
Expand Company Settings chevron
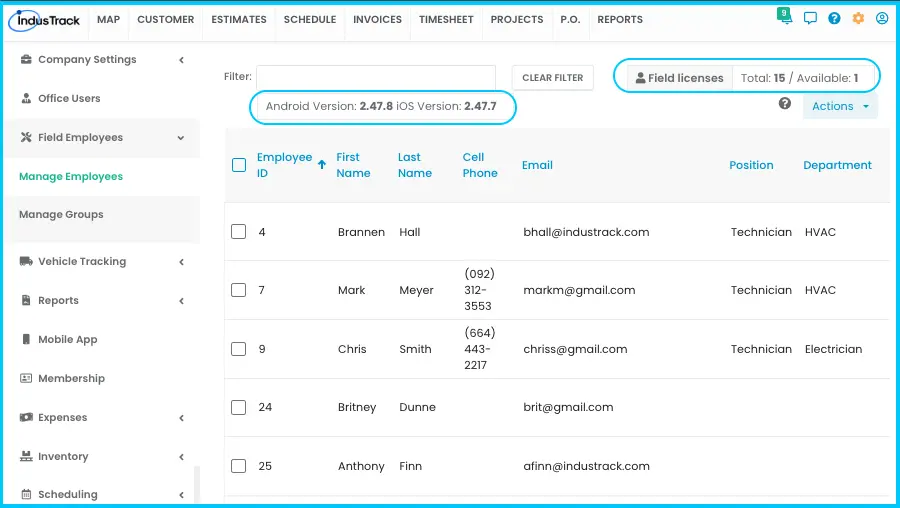click(181, 60)
